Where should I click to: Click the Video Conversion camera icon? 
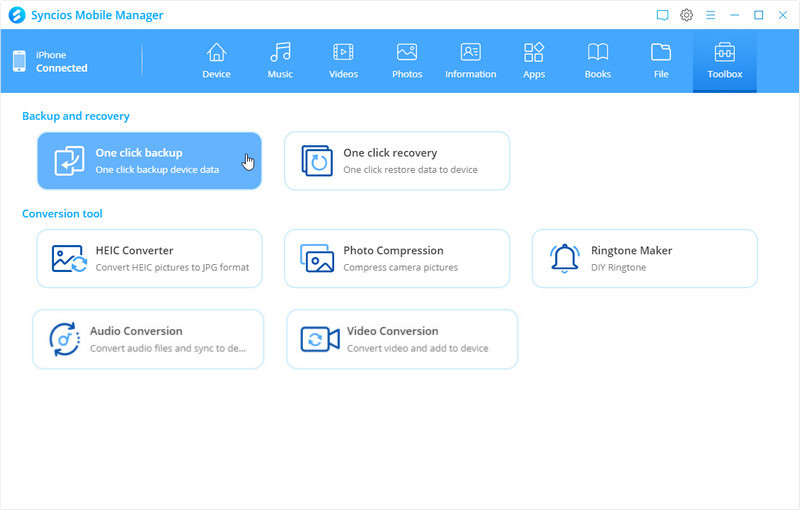320,339
